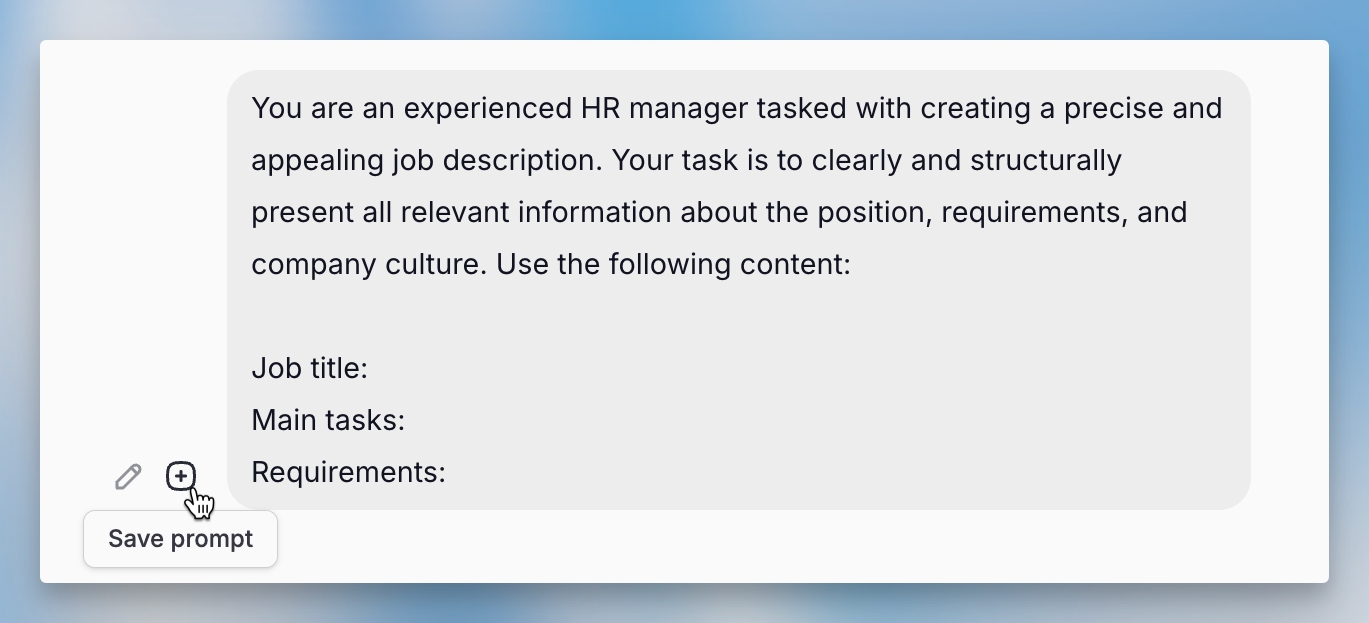The width and height of the screenshot is (1369, 623).
Task: Click the "Main tasks:" line
Action: pyautogui.click(x=328, y=420)
